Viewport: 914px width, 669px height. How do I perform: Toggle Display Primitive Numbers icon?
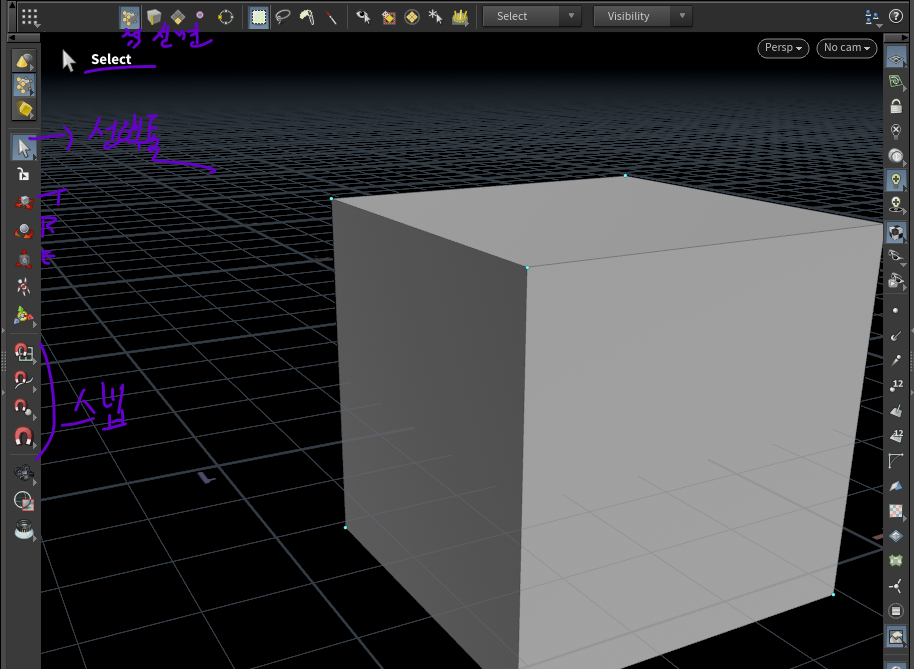click(x=896, y=435)
